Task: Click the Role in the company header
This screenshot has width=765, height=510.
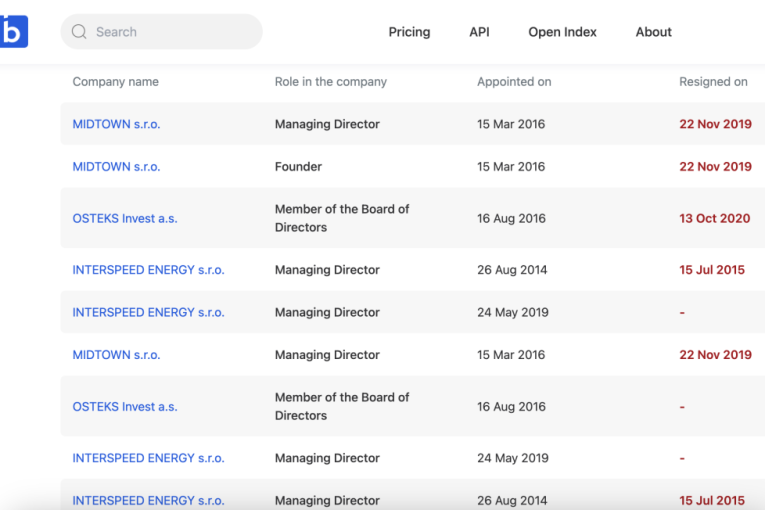Action: point(330,82)
